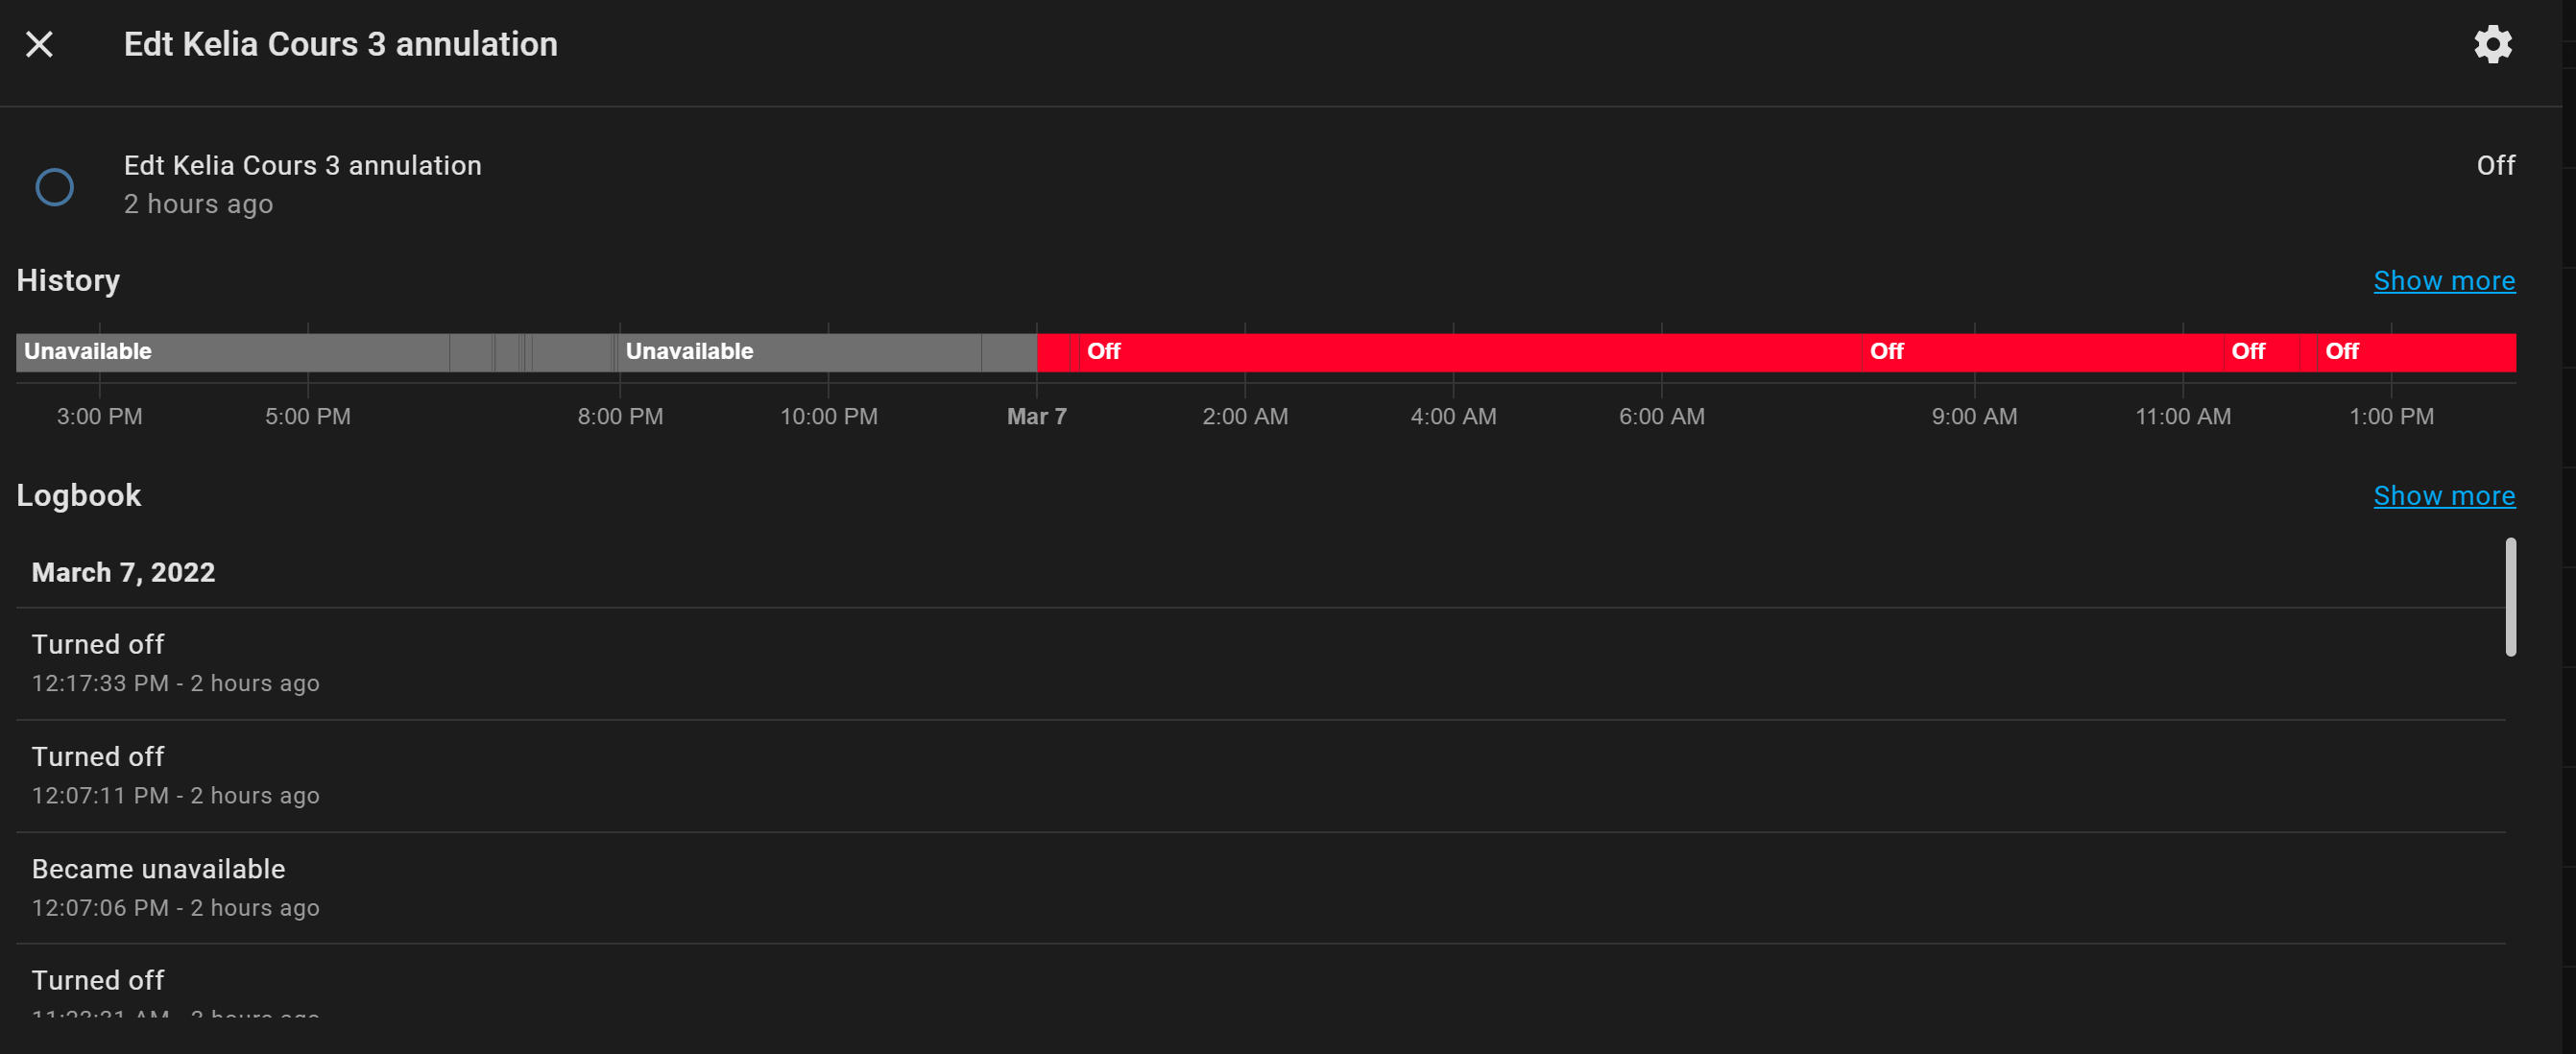Select the Turned off entry at 12:07:11 PM
Image resolution: width=2576 pixels, height=1054 pixels.
tap(1260, 776)
